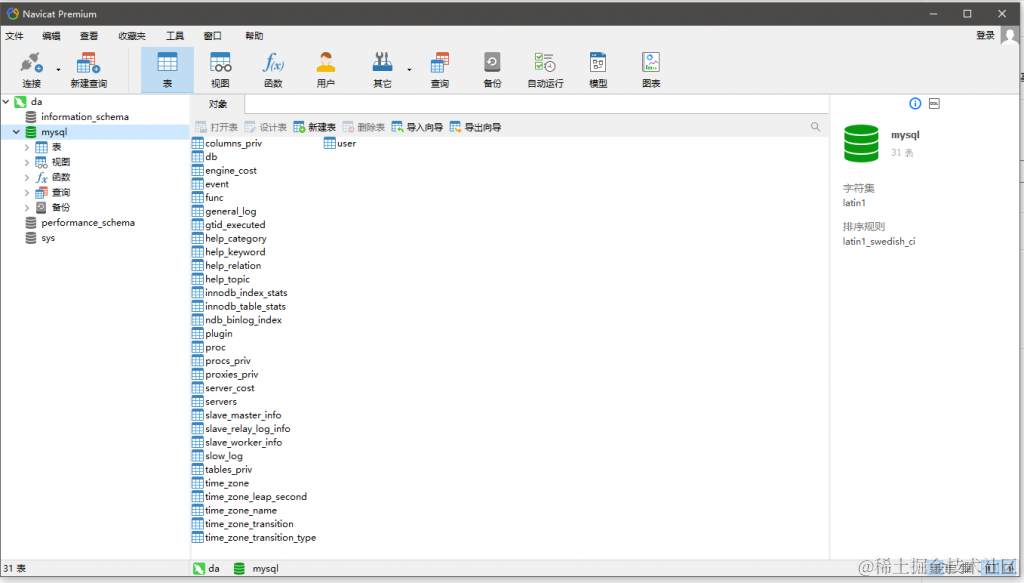Select the 'slave_relay_log_info' table
This screenshot has height=583, width=1024.
click(248, 428)
